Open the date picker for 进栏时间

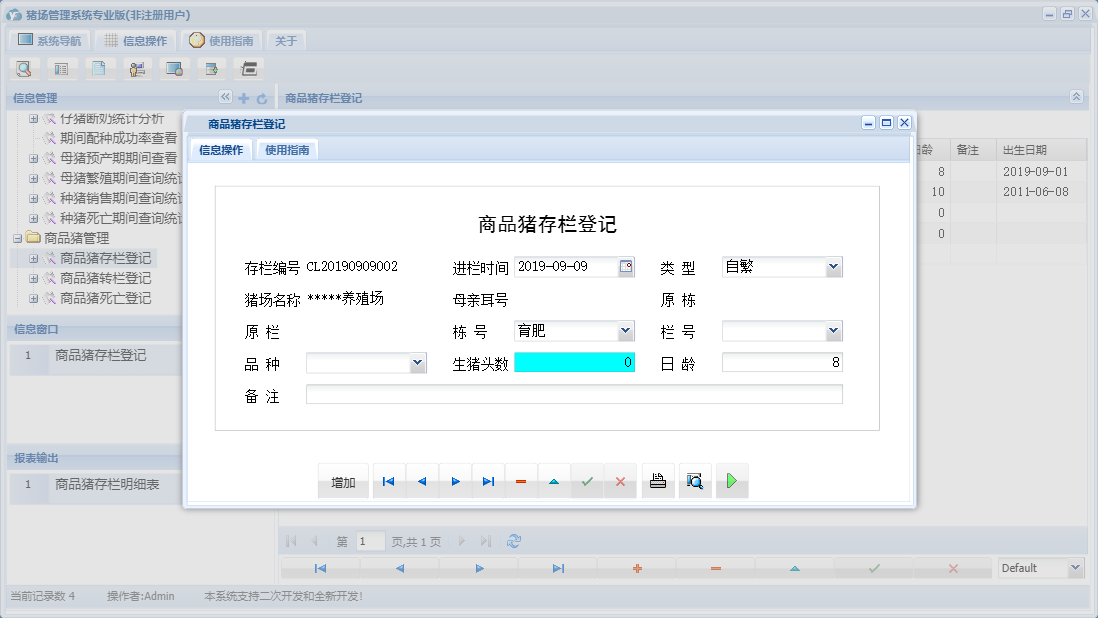[x=628, y=267]
